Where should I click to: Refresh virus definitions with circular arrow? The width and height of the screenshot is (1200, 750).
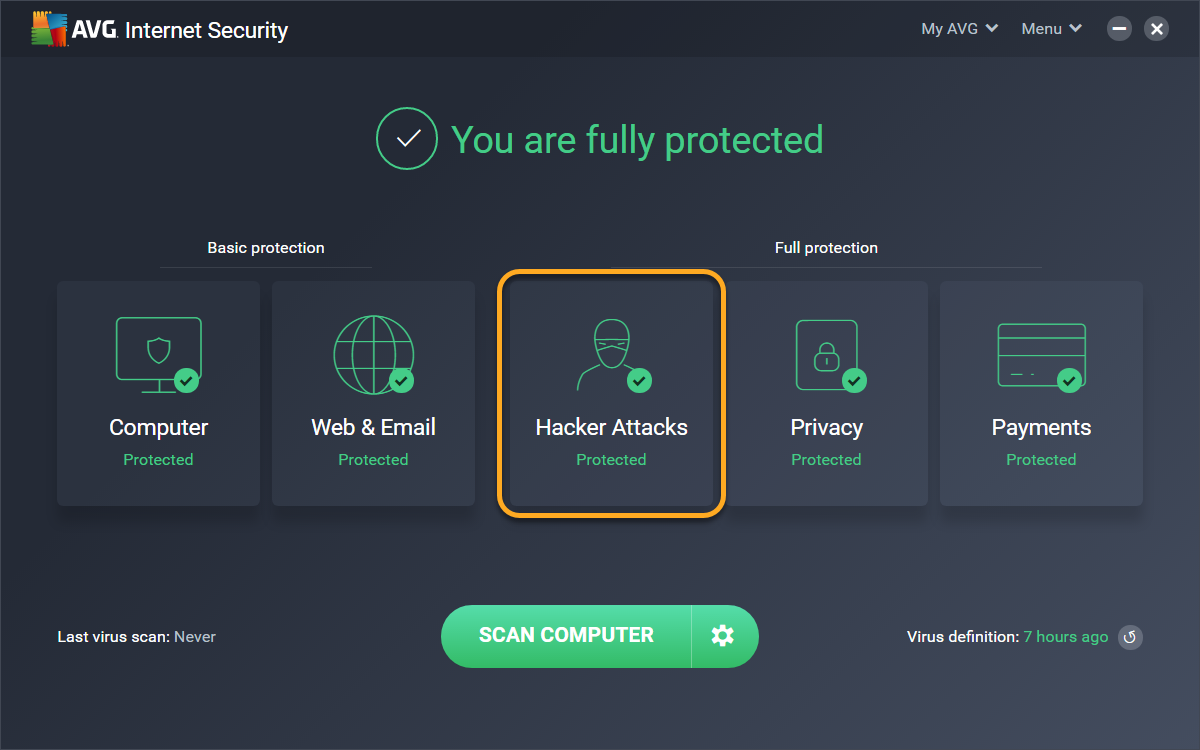click(x=1130, y=637)
